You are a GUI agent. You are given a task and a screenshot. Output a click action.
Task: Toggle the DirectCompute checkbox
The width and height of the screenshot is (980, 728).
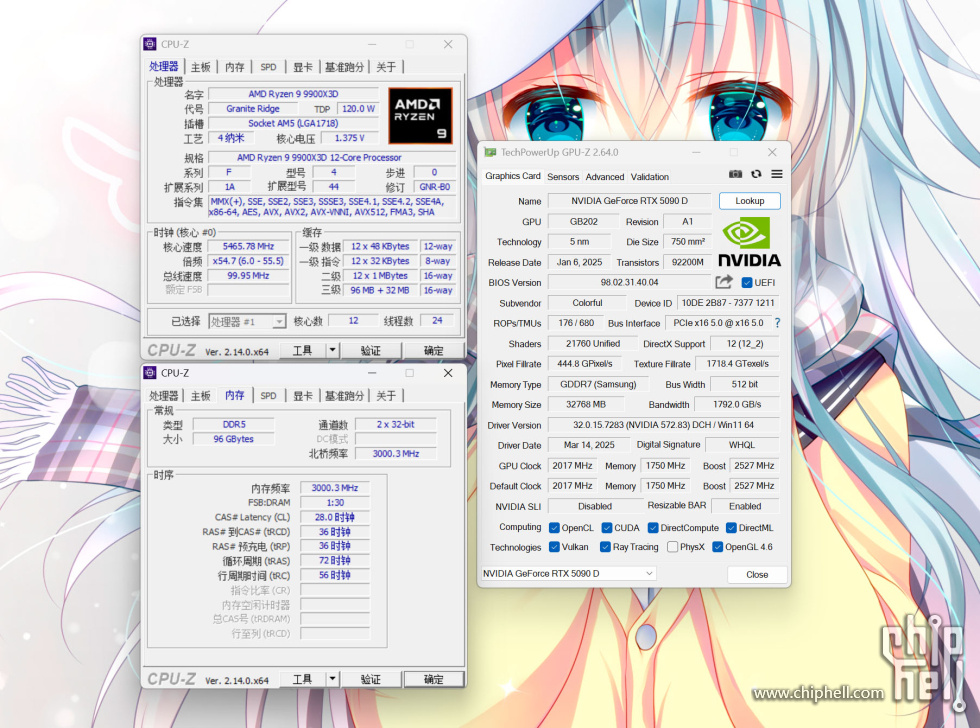653,528
